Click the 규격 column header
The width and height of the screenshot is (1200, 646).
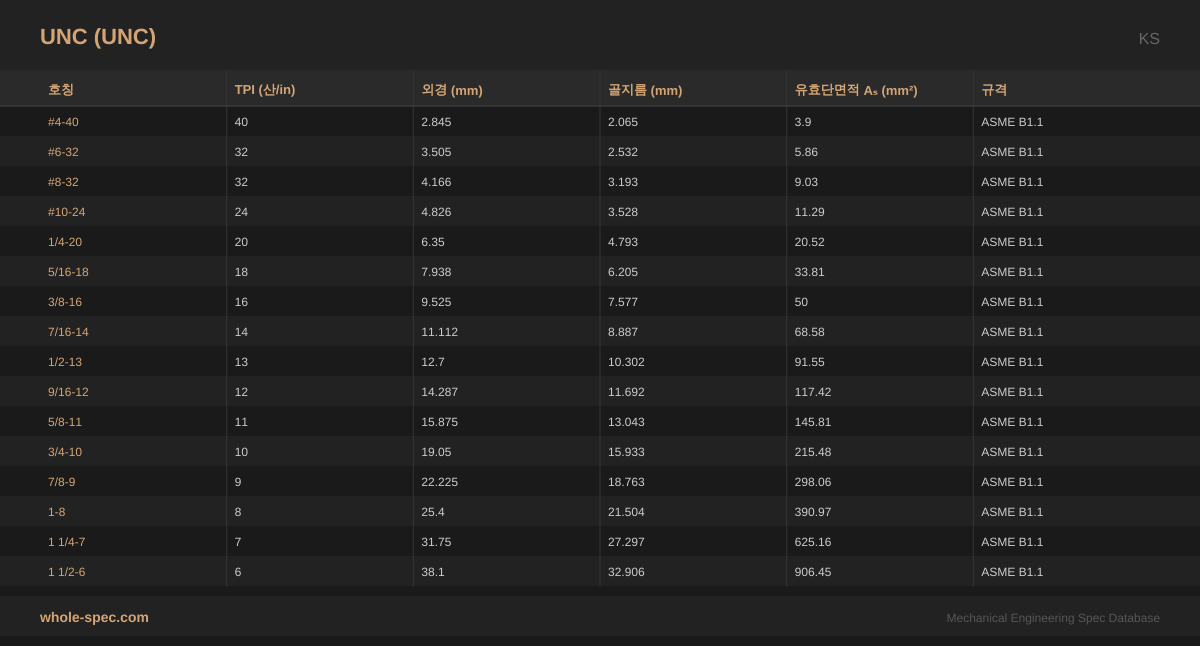[994, 89]
